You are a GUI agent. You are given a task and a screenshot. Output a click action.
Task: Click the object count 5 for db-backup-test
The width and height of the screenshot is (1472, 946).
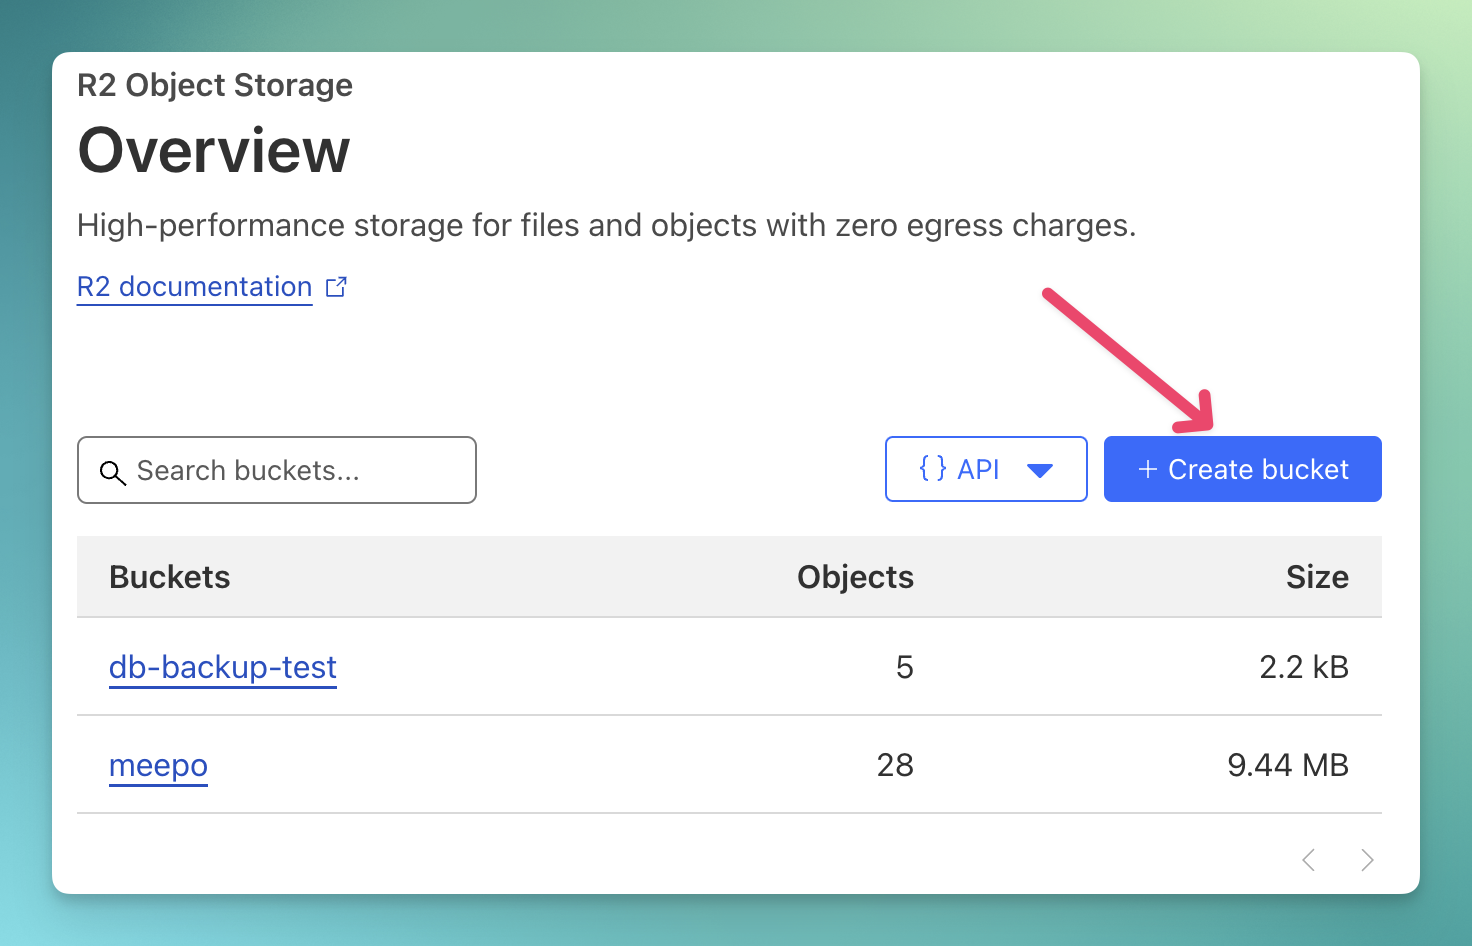point(905,667)
